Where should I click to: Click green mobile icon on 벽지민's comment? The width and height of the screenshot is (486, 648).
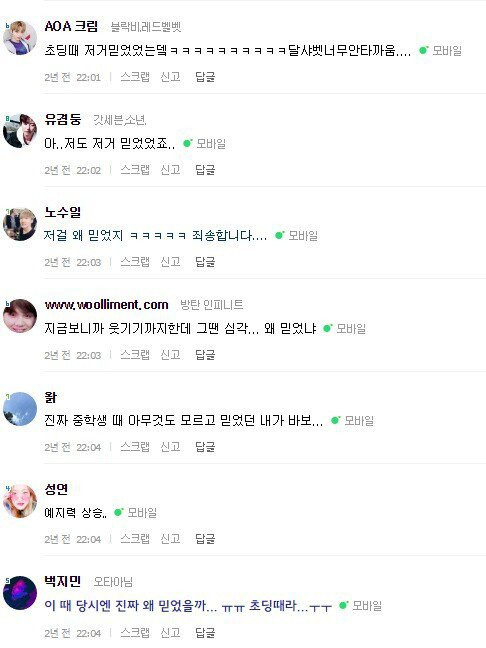click(x=343, y=605)
